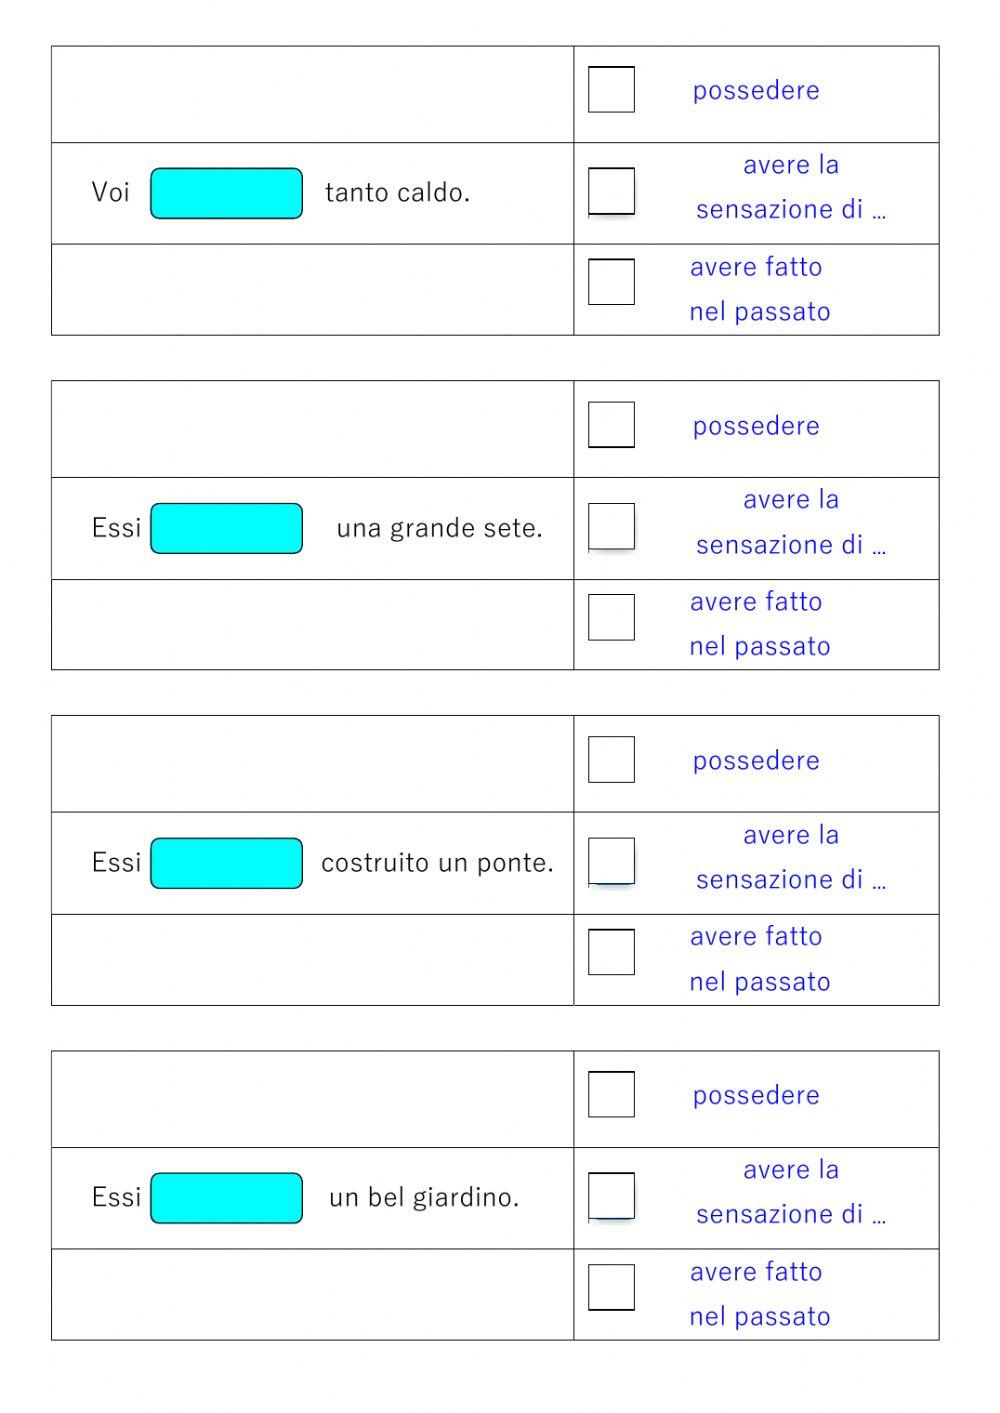The width and height of the screenshot is (1000, 1413).
Task: Check 'avere fatto nel passato' for 'grande sete'
Action: tap(611, 617)
